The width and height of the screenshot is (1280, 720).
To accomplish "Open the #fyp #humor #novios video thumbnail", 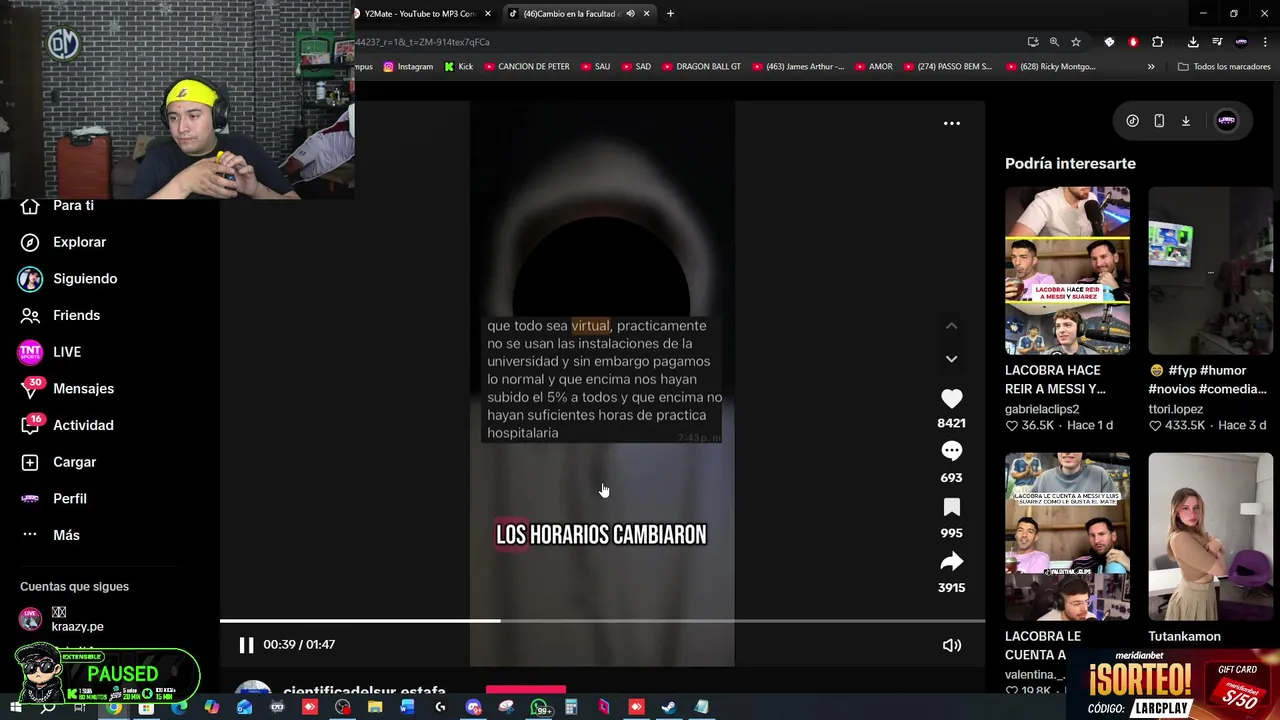I will click(x=1210, y=271).
